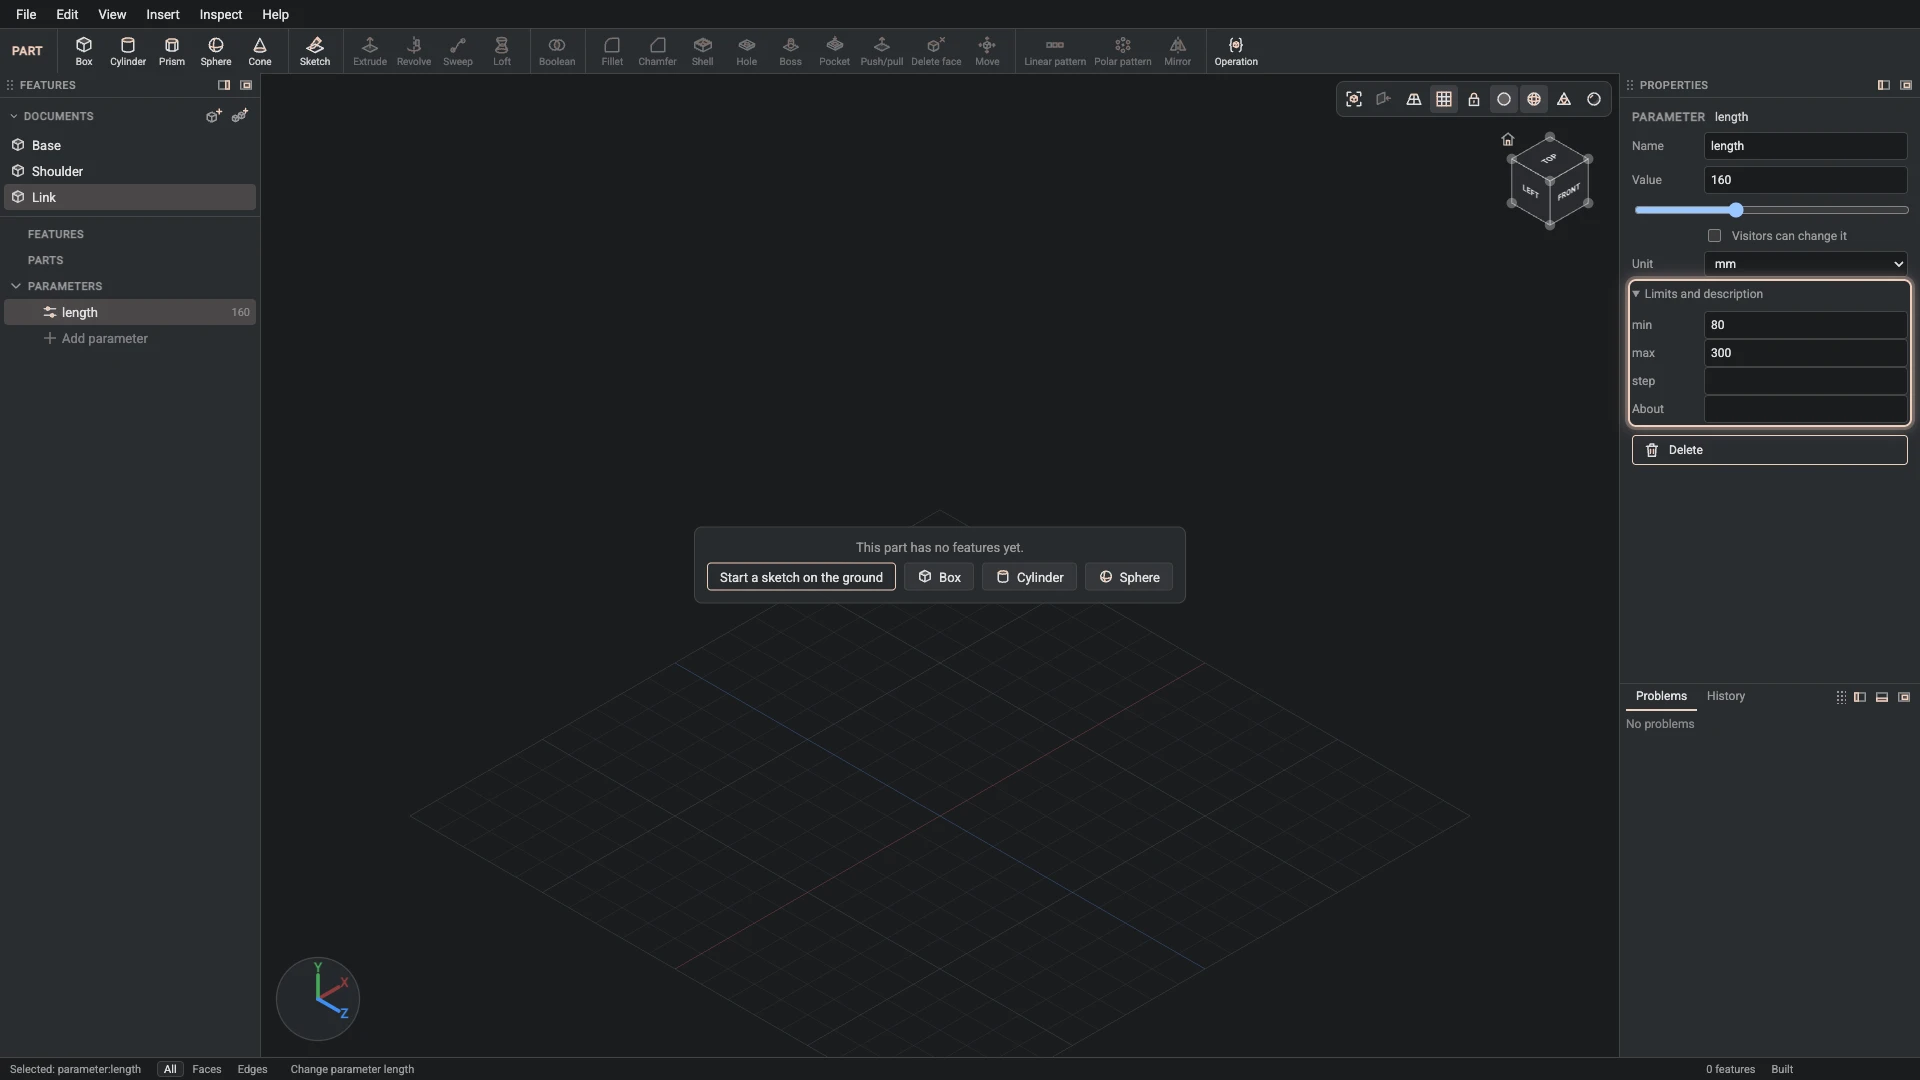The width and height of the screenshot is (1920, 1080).
Task: Click the LEFT face of view cube
Action: tap(1530, 191)
